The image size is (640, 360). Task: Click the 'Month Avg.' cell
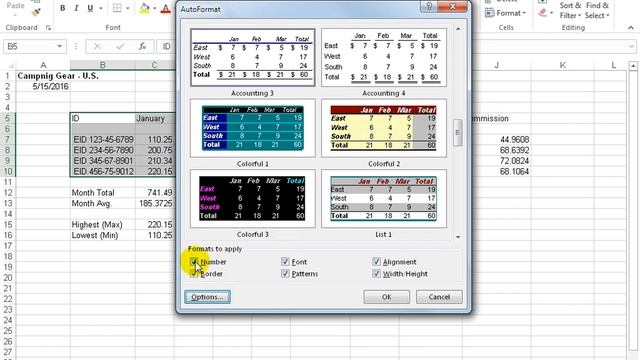[x=102, y=203]
